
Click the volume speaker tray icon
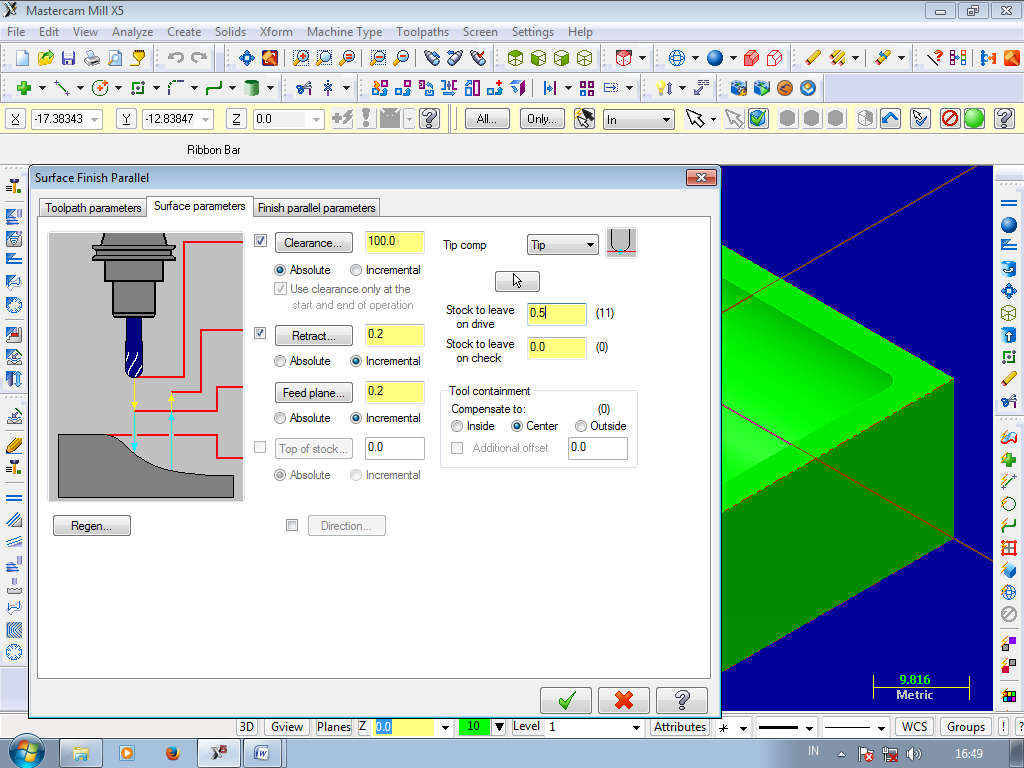[x=914, y=754]
